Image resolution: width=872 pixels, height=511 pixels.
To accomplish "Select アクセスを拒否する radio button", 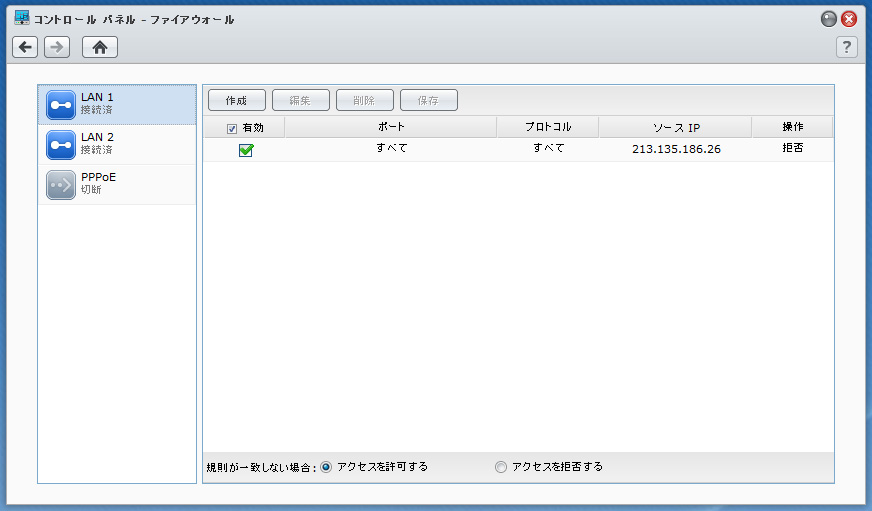I will pos(501,467).
